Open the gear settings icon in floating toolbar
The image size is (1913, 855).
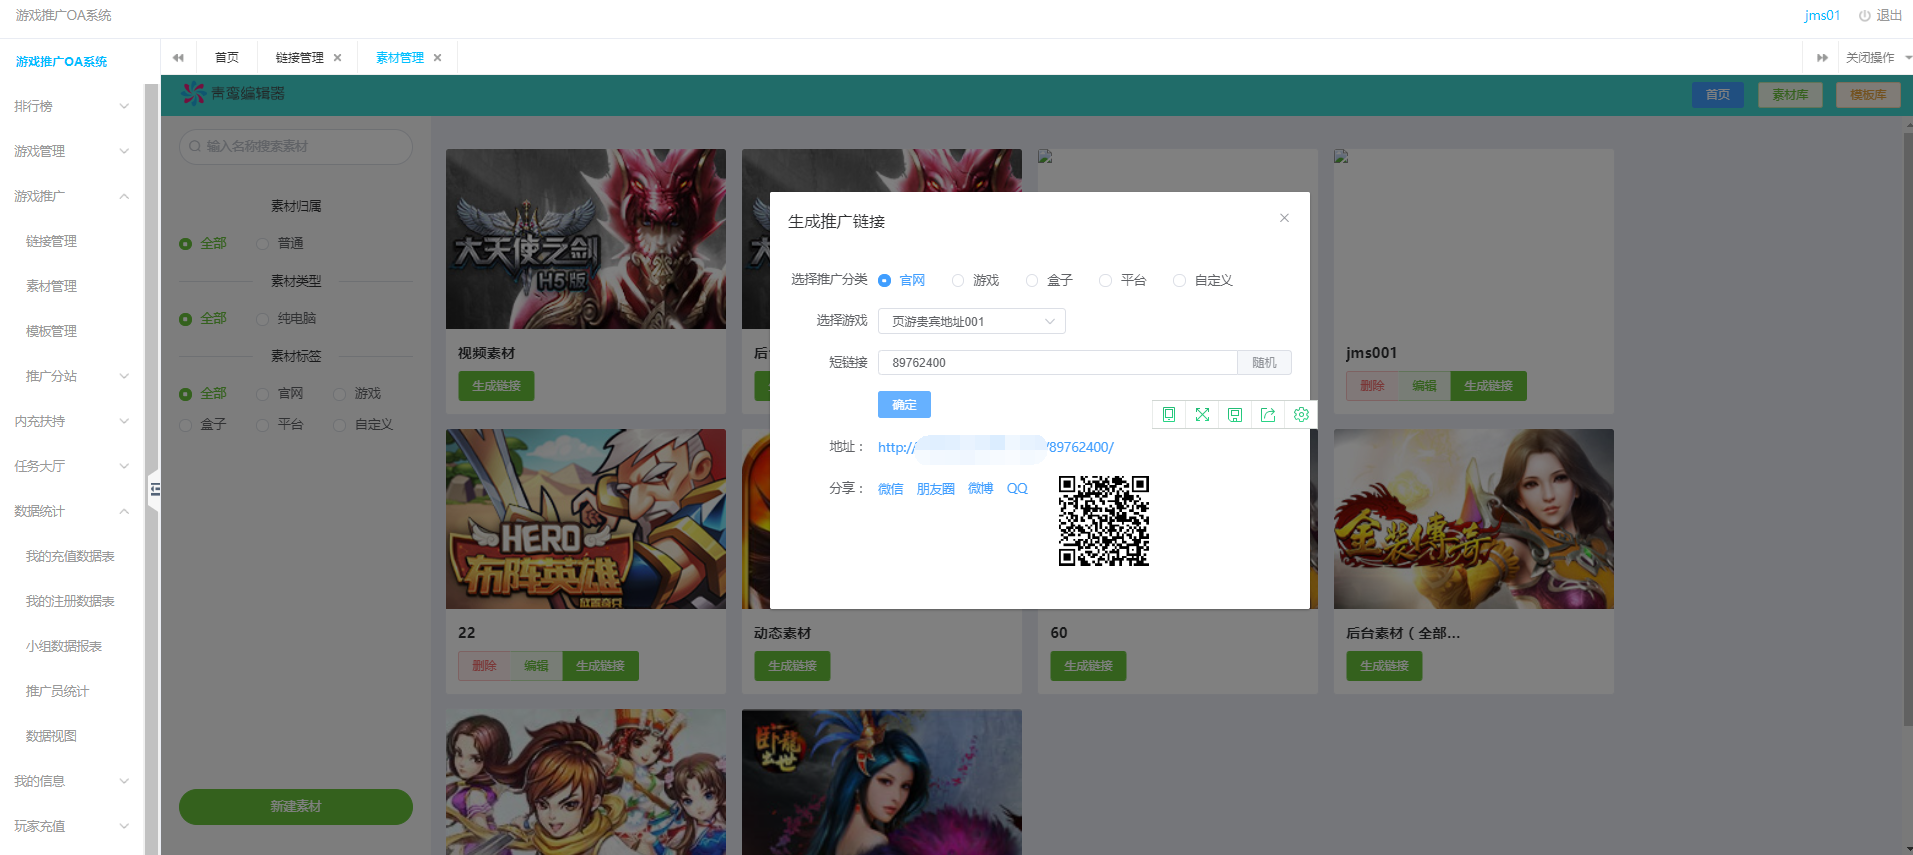pyautogui.click(x=1301, y=415)
